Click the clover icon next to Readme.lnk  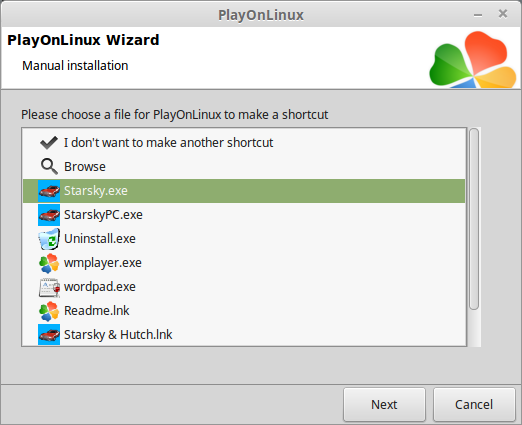coord(49,311)
